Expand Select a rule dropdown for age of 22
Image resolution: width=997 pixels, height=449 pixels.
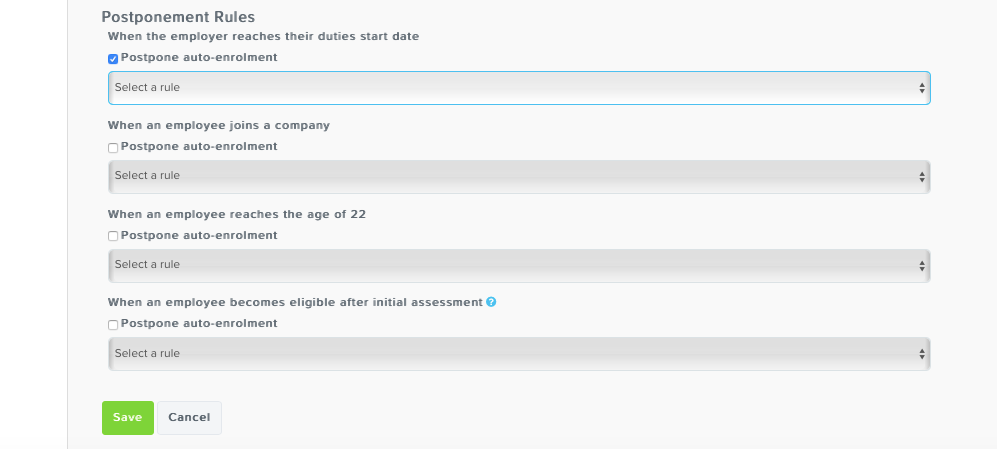[519, 265]
